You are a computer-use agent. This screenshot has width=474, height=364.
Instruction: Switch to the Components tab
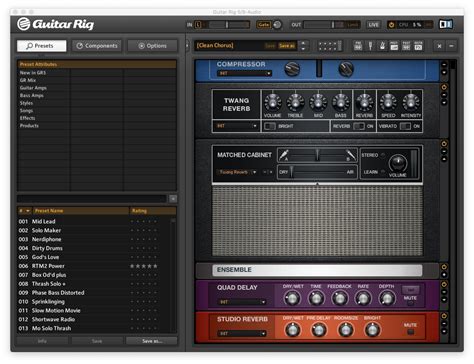pyautogui.click(x=97, y=46)
